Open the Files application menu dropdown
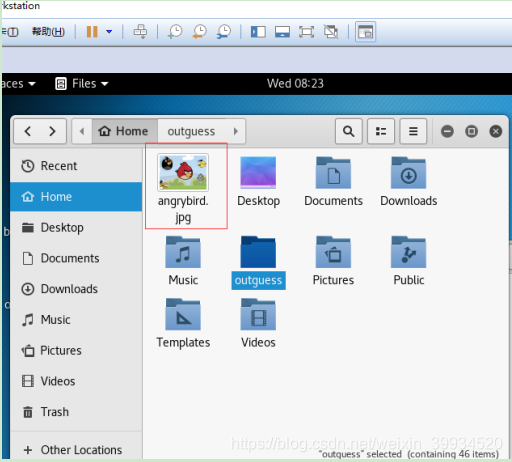The image size is (512, 462). click(82, 84)
